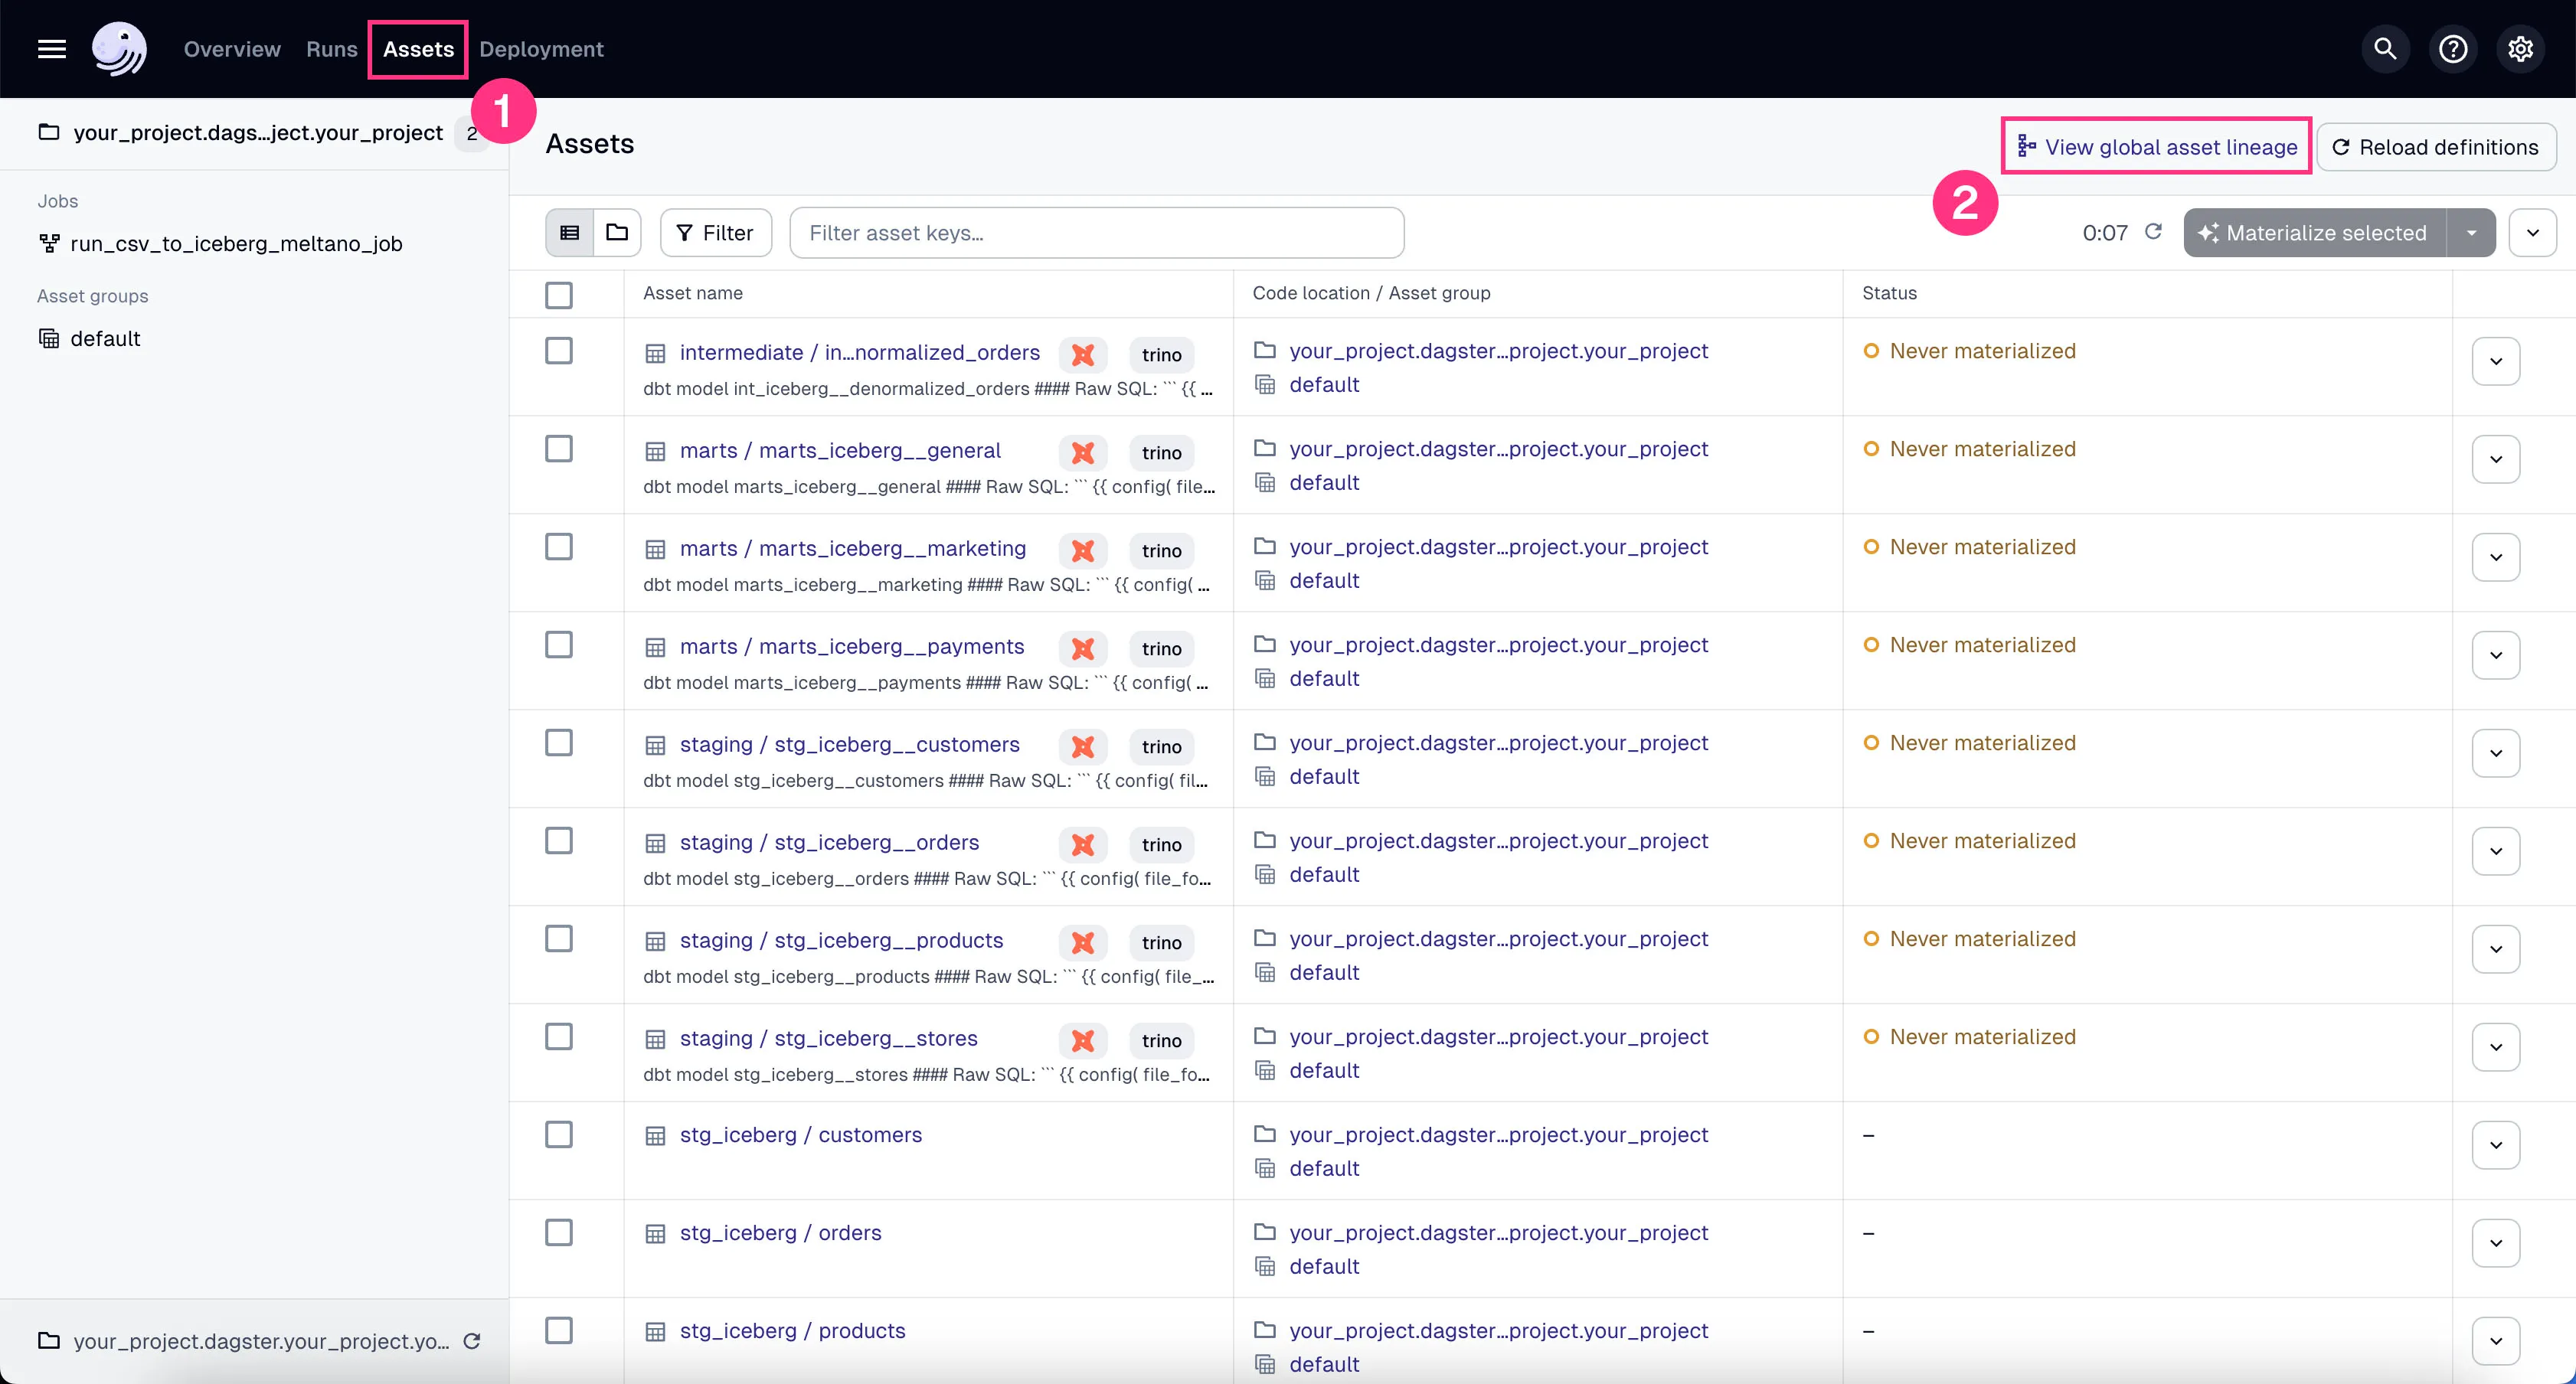Screen dimensions: 2576x1384
Task: Expand actions for marts_iceberg__marketing row
Action: pos(2496,557)
